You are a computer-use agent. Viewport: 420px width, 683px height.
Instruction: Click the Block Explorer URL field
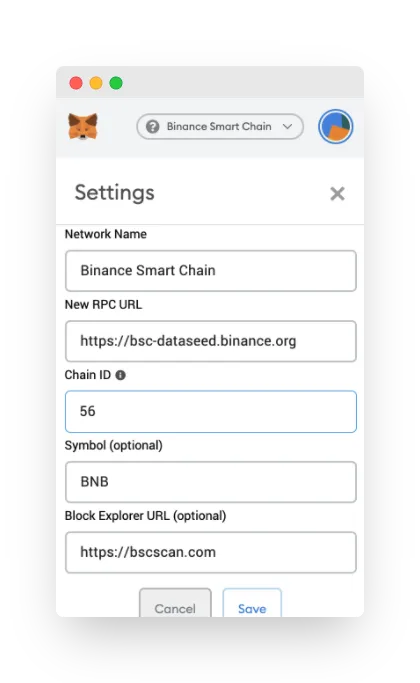[211, 552]
